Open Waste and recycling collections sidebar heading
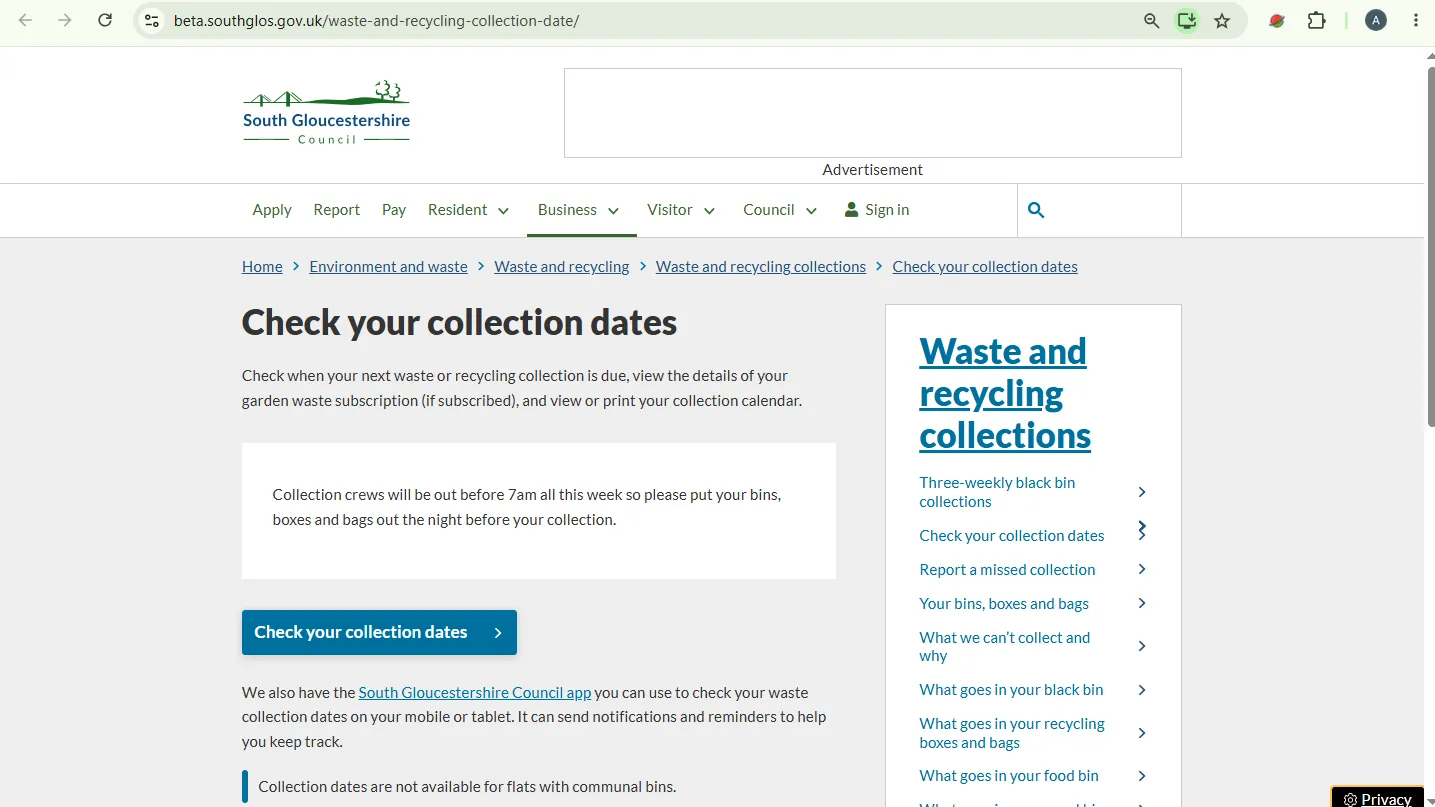Viewport: 1435px width, 807px height. point(1005,393)
